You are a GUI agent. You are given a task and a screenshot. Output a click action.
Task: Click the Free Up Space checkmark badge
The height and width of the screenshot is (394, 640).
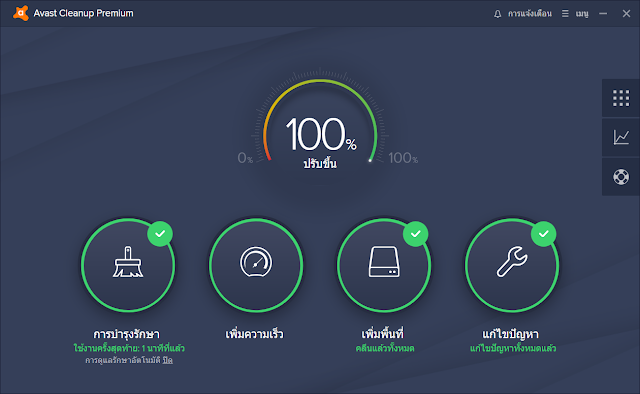click(416, 234)
